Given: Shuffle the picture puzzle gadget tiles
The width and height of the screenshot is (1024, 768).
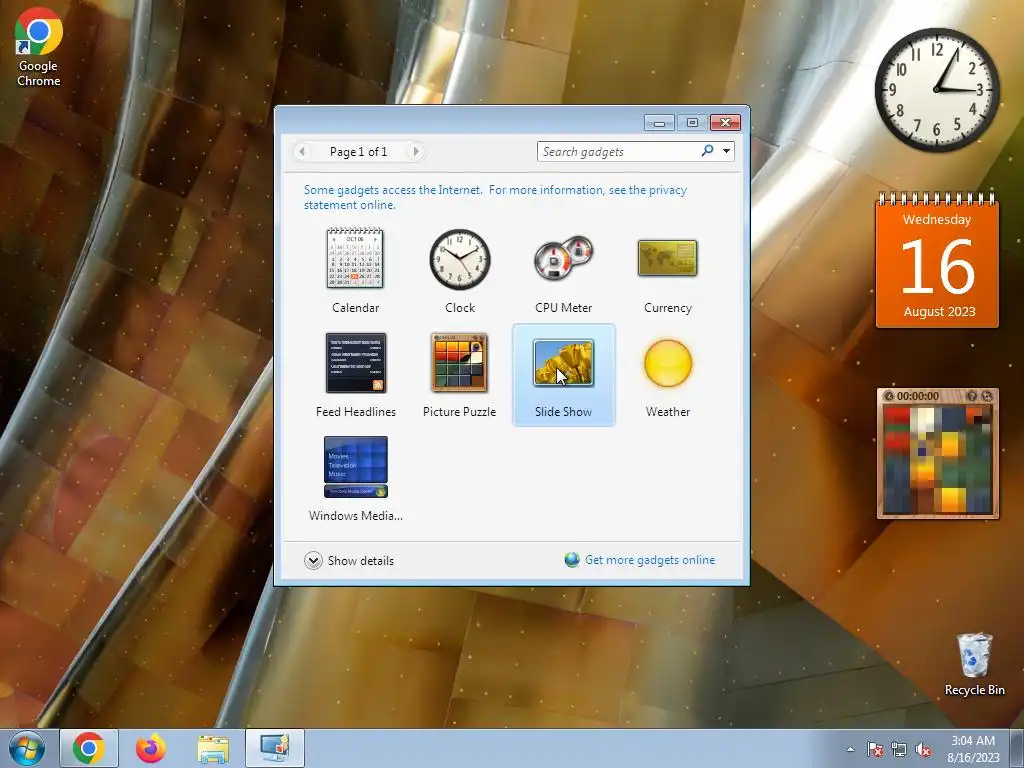Looking at the screenshot, I should click(986, 396).
